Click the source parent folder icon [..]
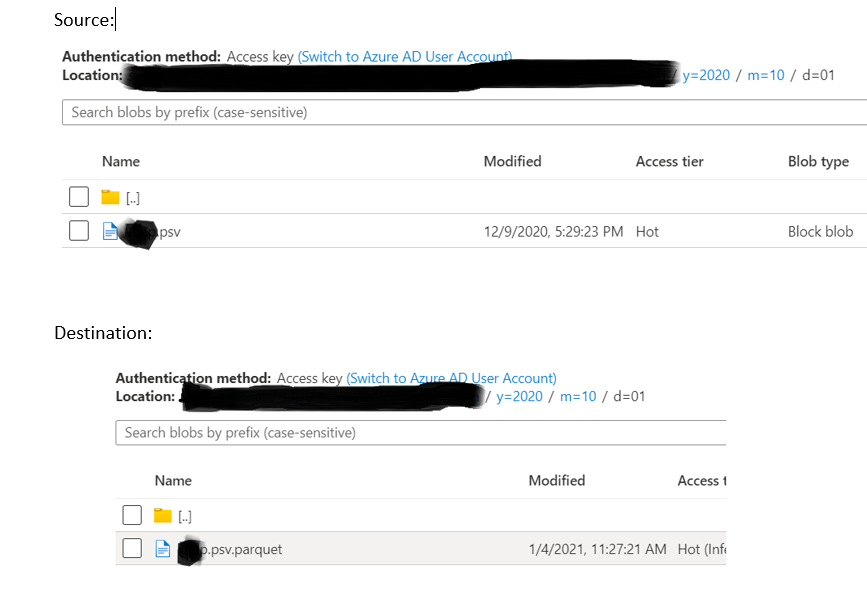The image size is (867, 590). 110,196
